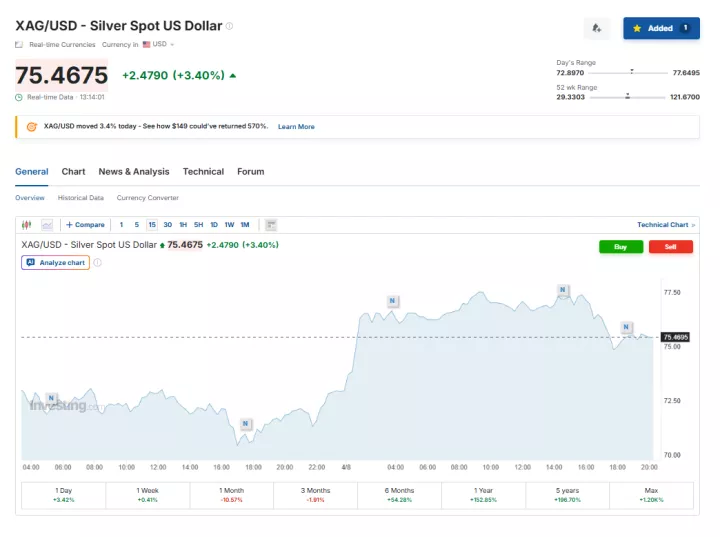The image size is (720, 537).
Task: Toggle the Added watchlist star button
Action: [x=660, y=28]
